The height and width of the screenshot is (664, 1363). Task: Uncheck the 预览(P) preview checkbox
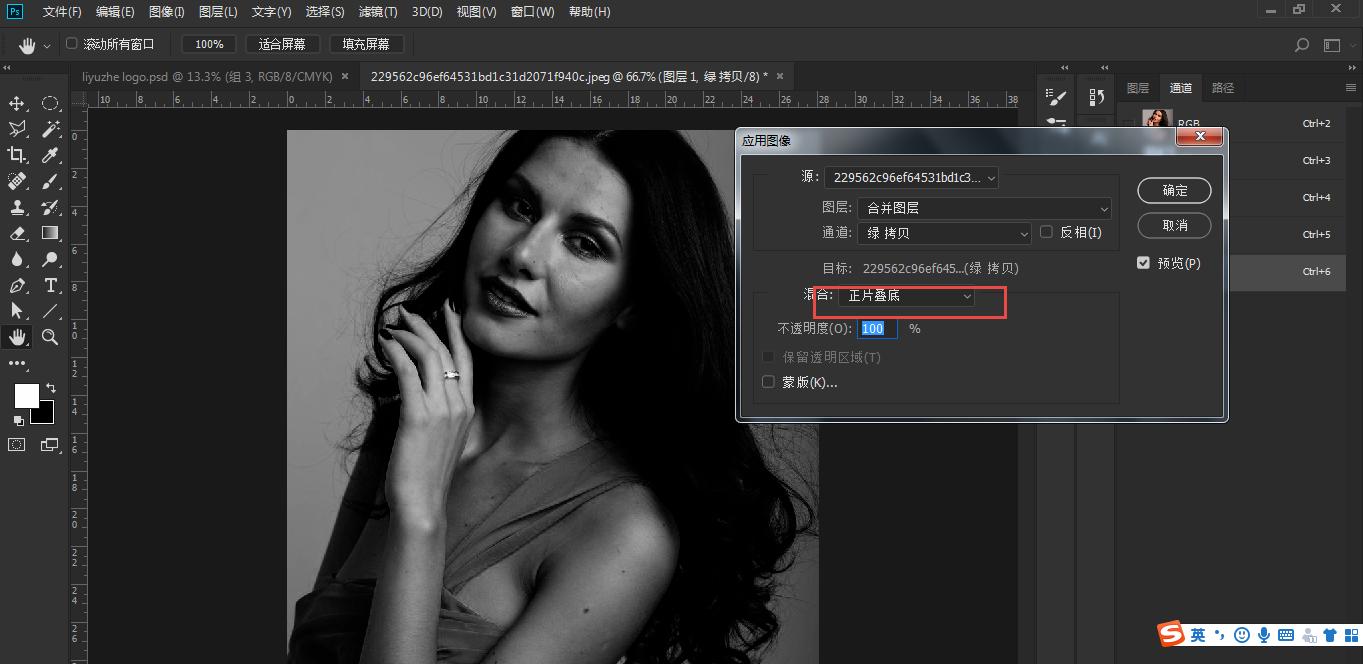pyautogui.click(x=1143, y=263)
